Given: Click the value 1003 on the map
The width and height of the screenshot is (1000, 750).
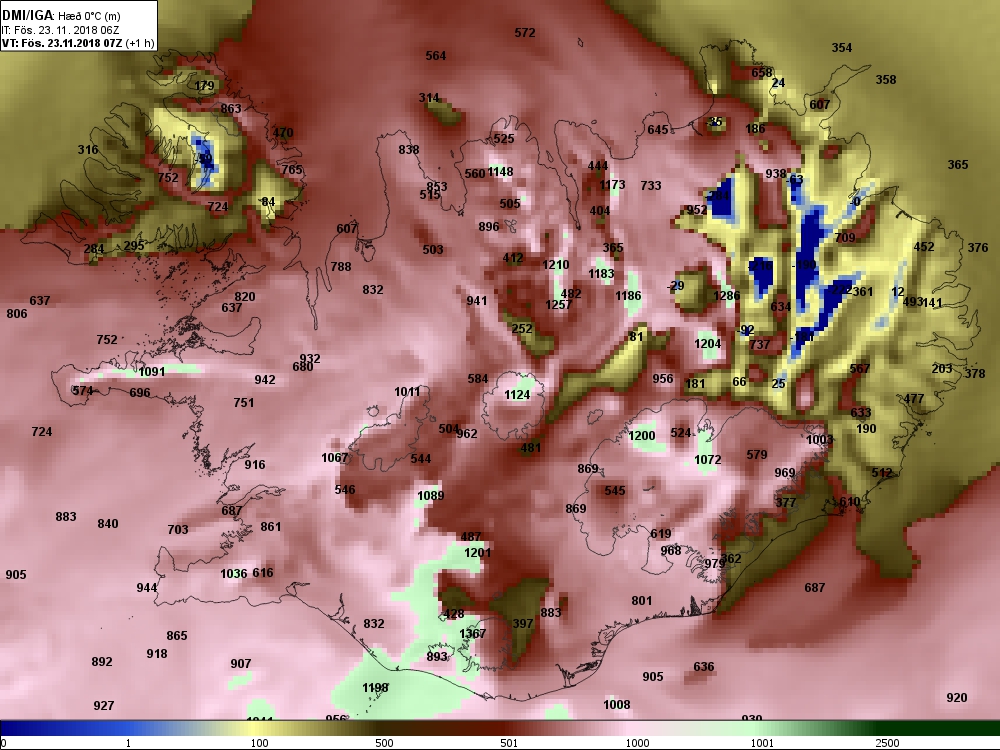Looking at the screenshot, I should coord(820,439).
